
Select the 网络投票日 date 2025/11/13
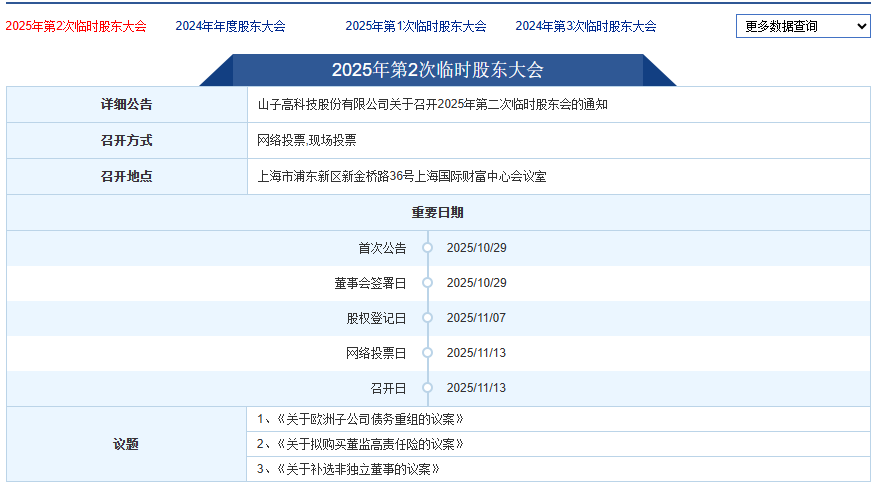(x=477, y=353)
